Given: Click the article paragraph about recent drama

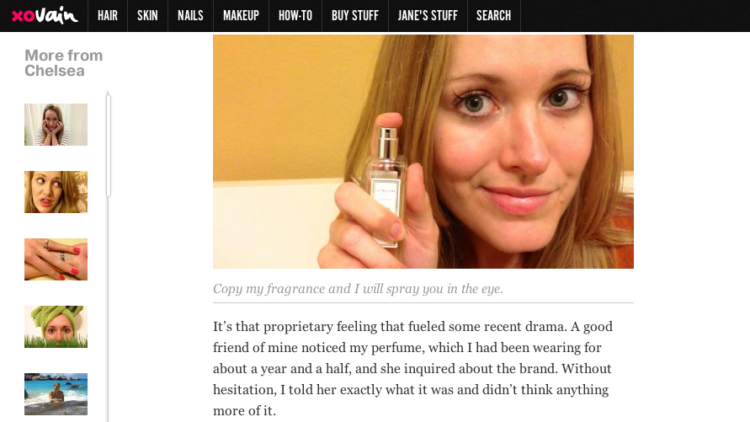Looking at the screenshot, I should (x=412, y=368).
